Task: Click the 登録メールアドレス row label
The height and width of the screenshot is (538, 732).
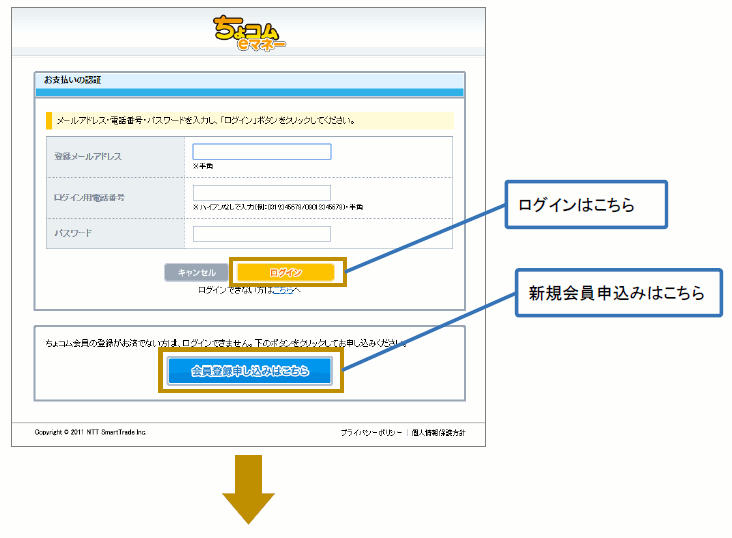Action: [89, 157]
